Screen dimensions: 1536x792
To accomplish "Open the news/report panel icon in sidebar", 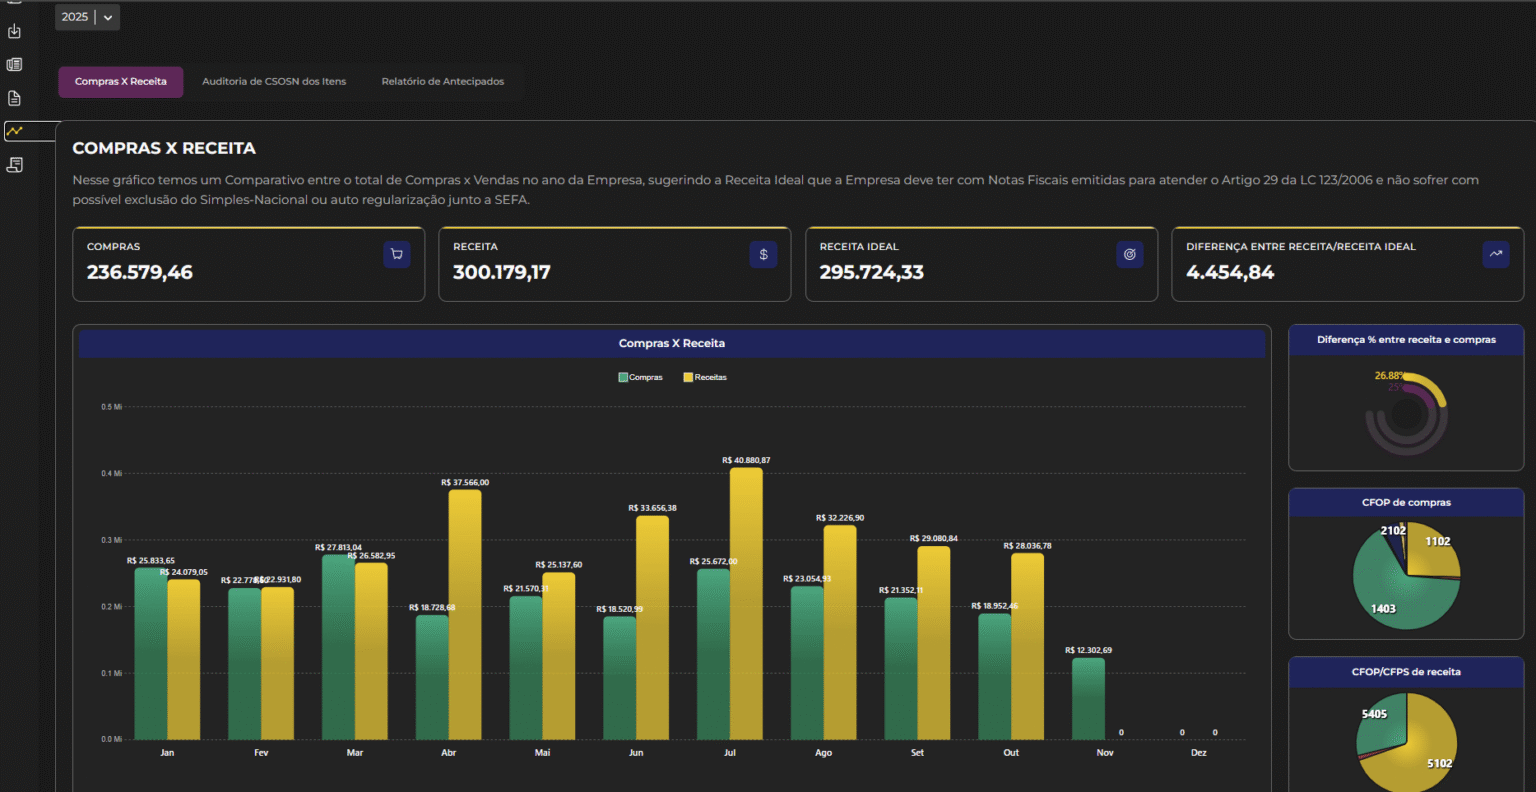I will click(14, 64).
